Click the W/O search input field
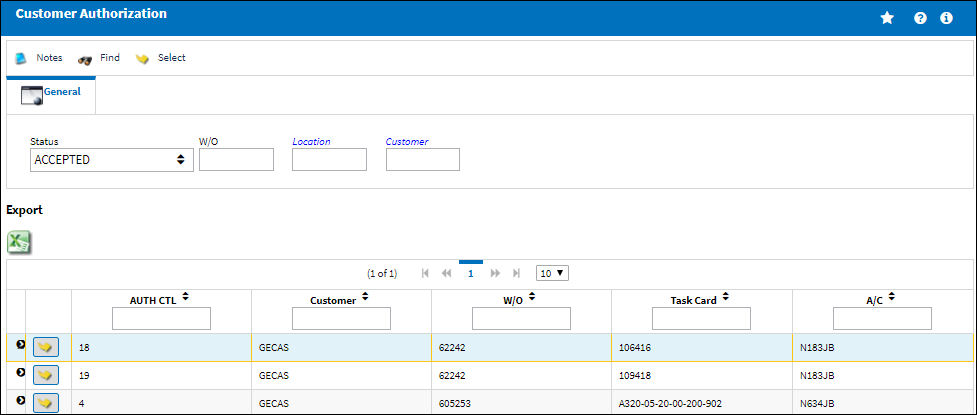This screenshot has height=415, width=977. tap(236, 160)
